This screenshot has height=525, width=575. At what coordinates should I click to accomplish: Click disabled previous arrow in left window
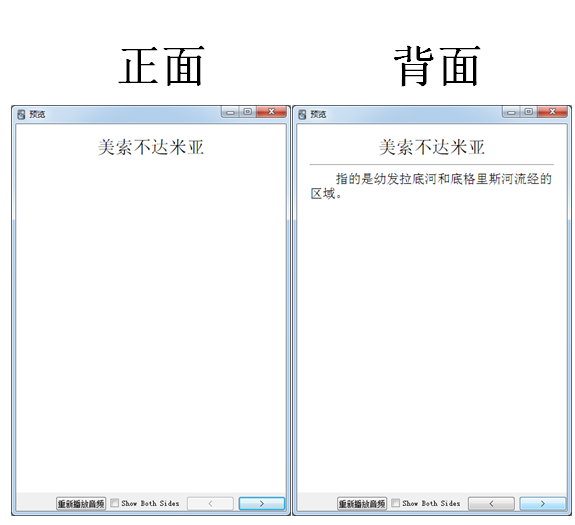coord(210,503)
